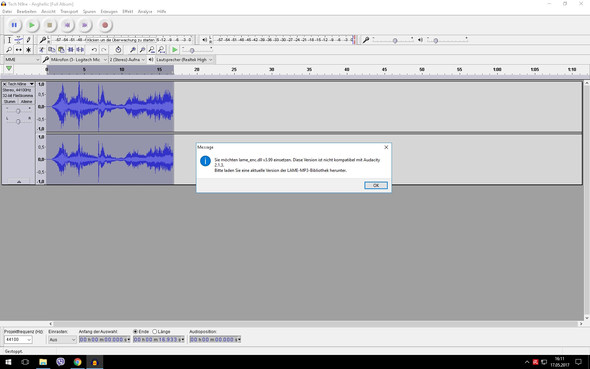Open the Projektfrequenz 44100 dropdown
Viewport: 590px width, 369px height.
18,340
